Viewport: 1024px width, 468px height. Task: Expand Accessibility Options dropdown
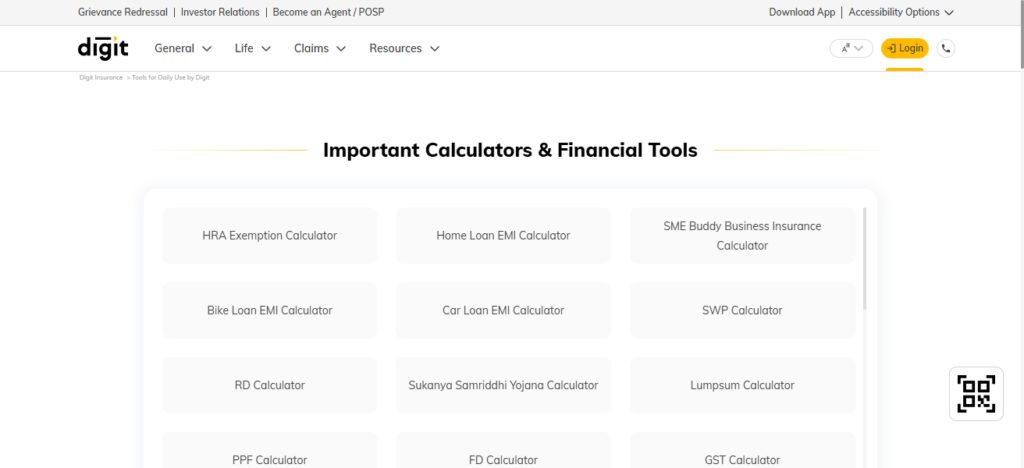tap(901, 12)
